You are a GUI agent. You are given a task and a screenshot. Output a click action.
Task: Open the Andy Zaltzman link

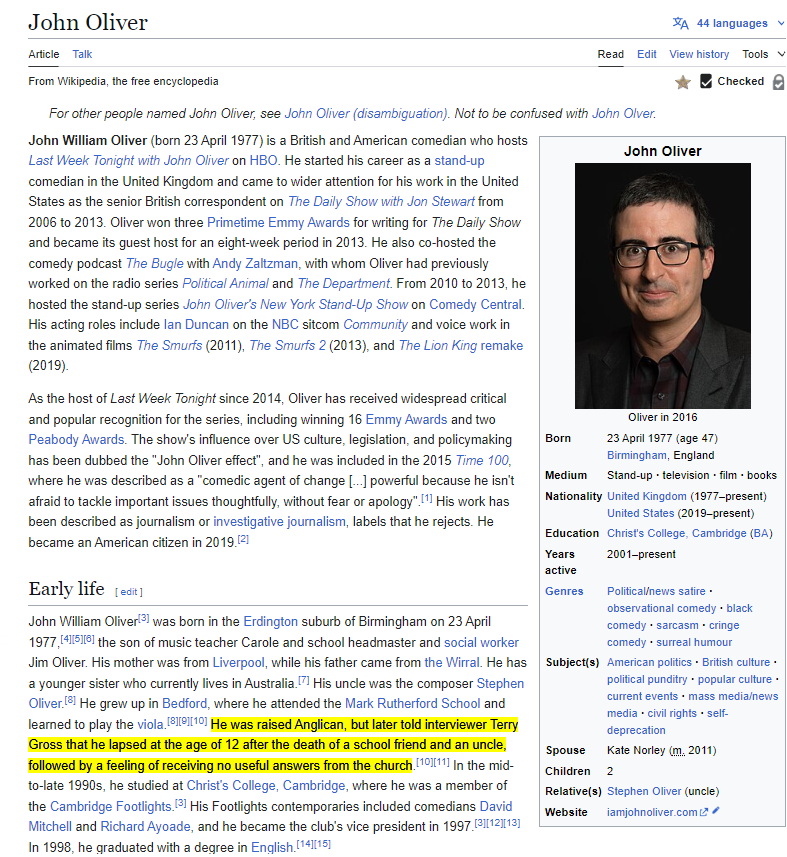[x=255, y=263]
